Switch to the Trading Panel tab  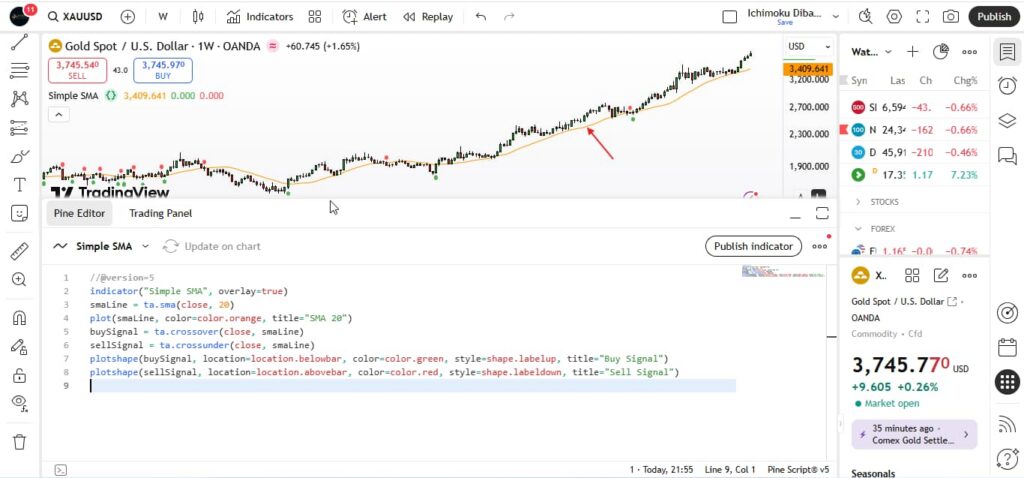click(160, 213)
